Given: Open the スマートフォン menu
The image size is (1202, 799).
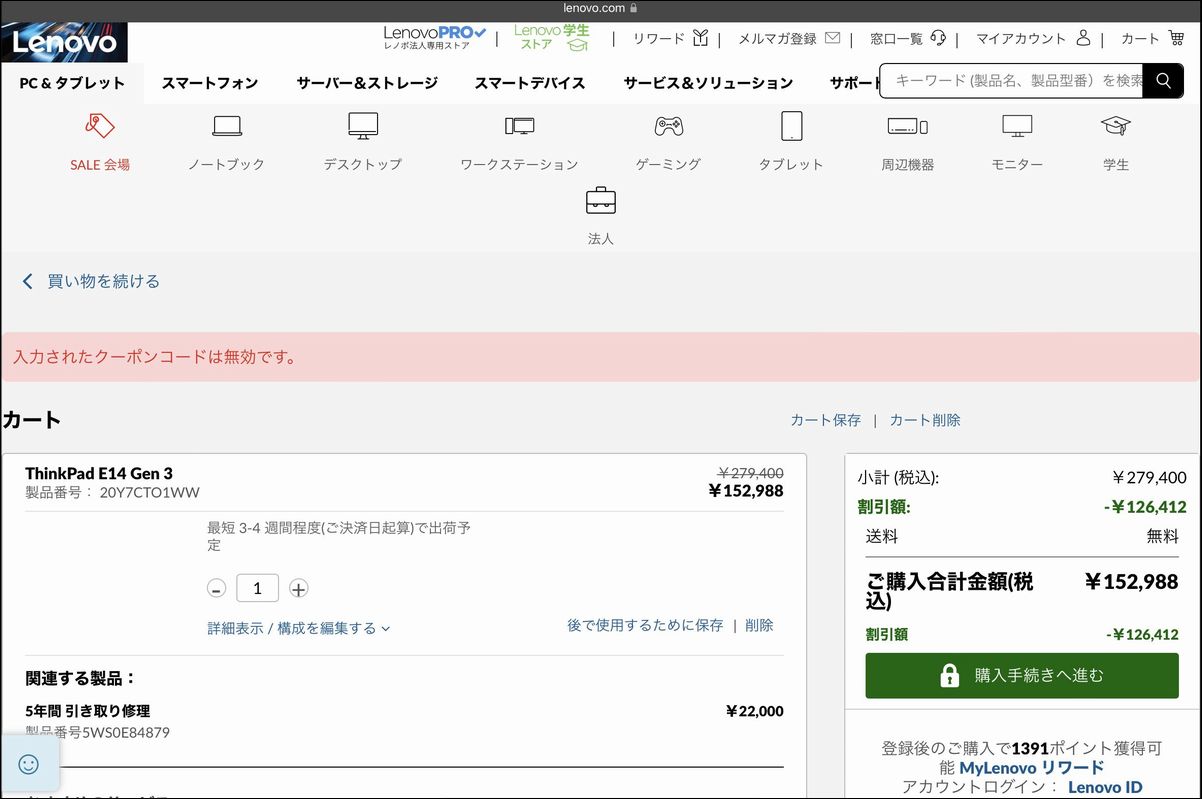Looking at the screenshot, I should 210,83.
